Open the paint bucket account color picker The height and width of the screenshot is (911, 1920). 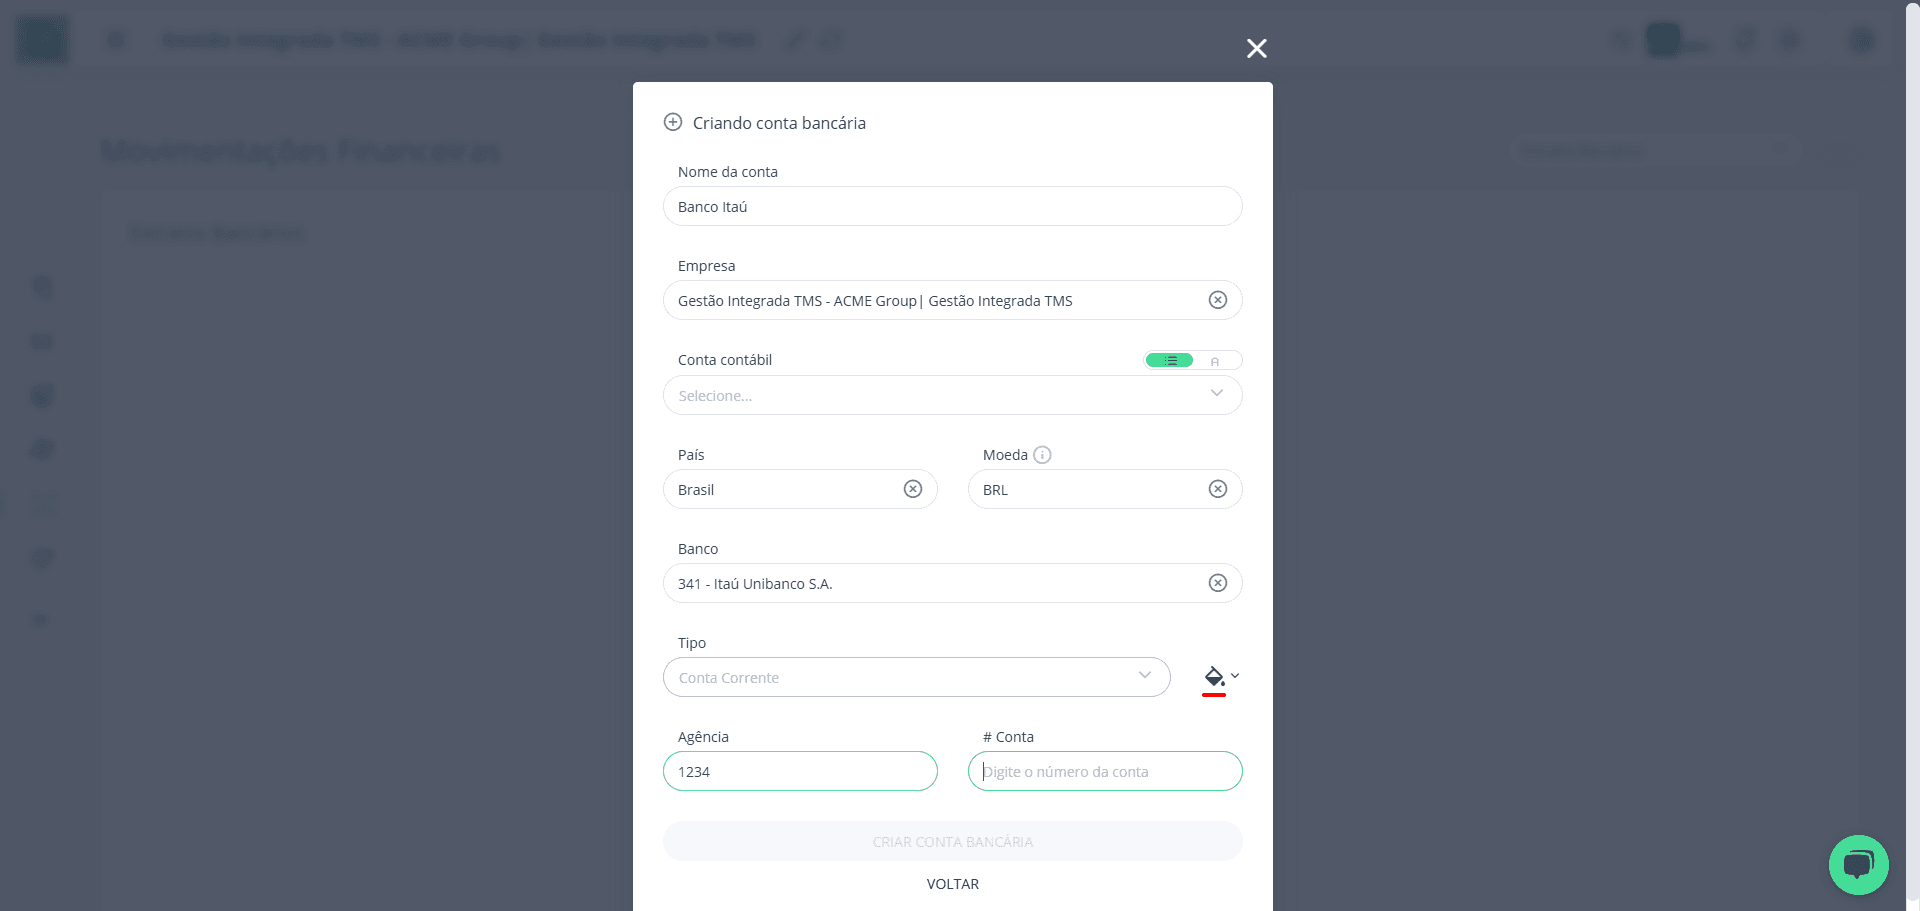[x=1220, y=679]
